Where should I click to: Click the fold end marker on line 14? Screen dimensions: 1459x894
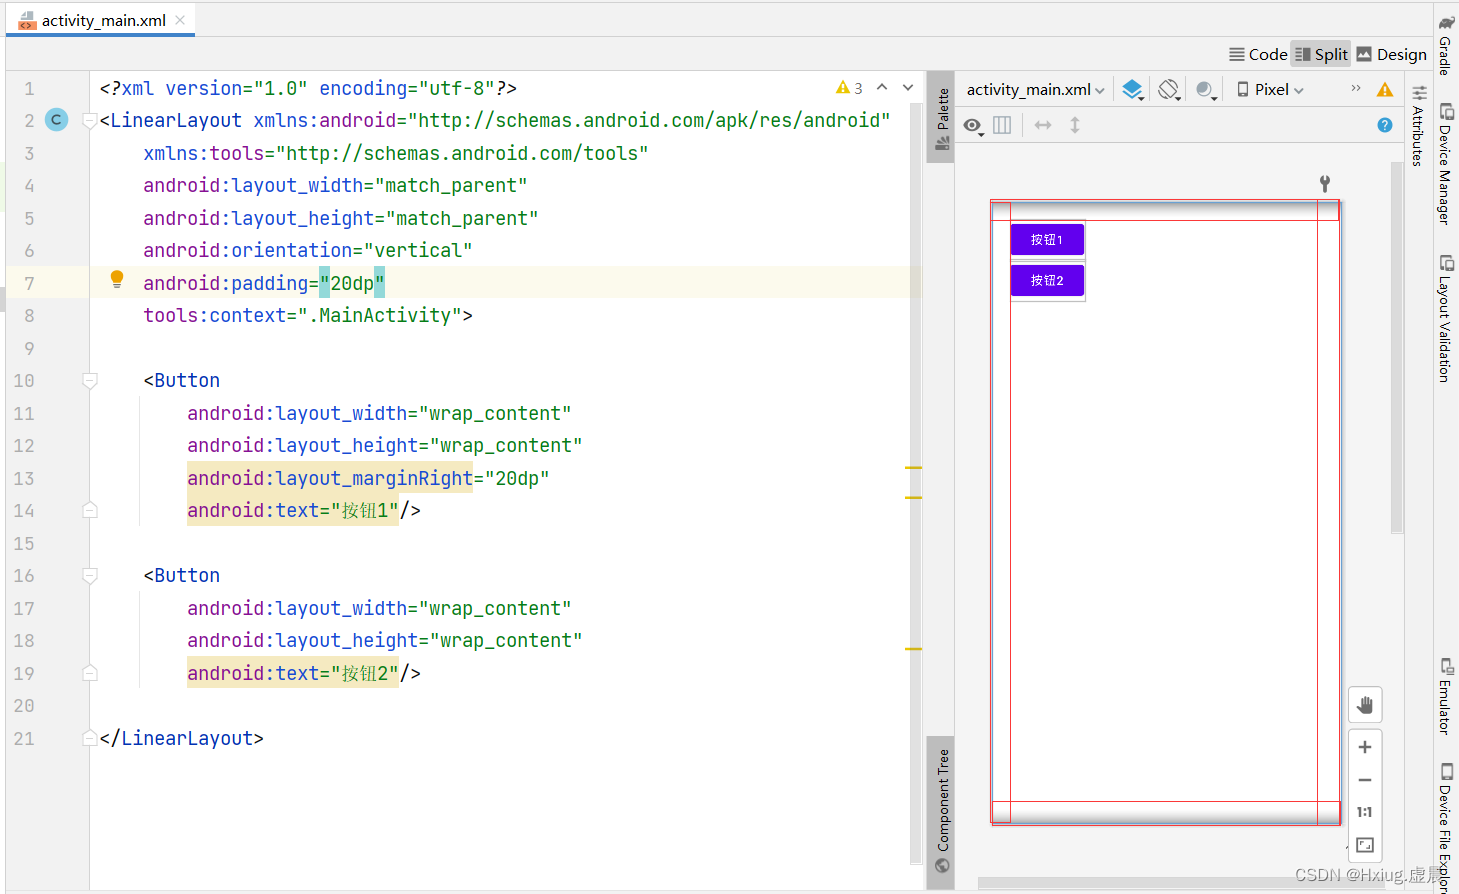click(89, 510)
